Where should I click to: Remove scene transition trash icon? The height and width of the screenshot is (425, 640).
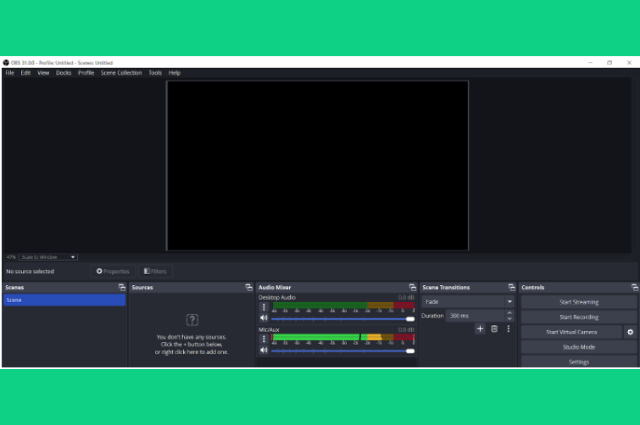tap(494, 329)
